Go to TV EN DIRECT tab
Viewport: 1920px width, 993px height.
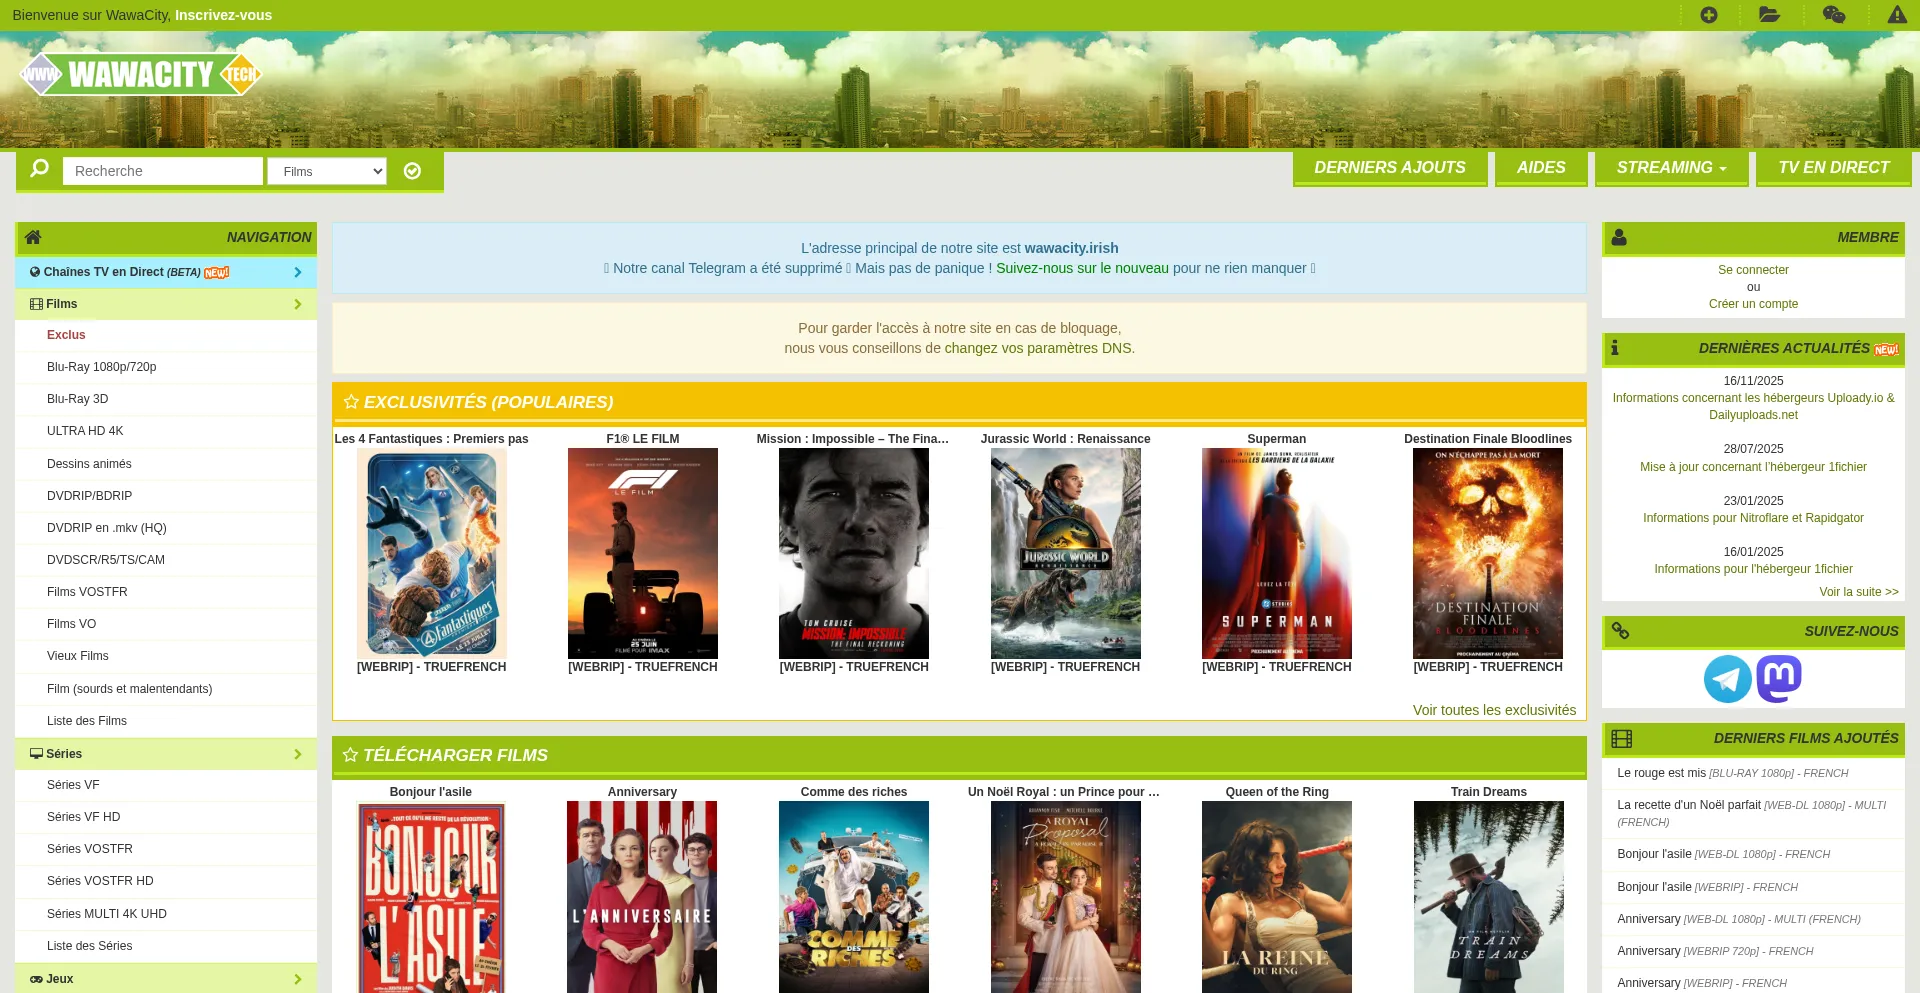coord(1833,168)
